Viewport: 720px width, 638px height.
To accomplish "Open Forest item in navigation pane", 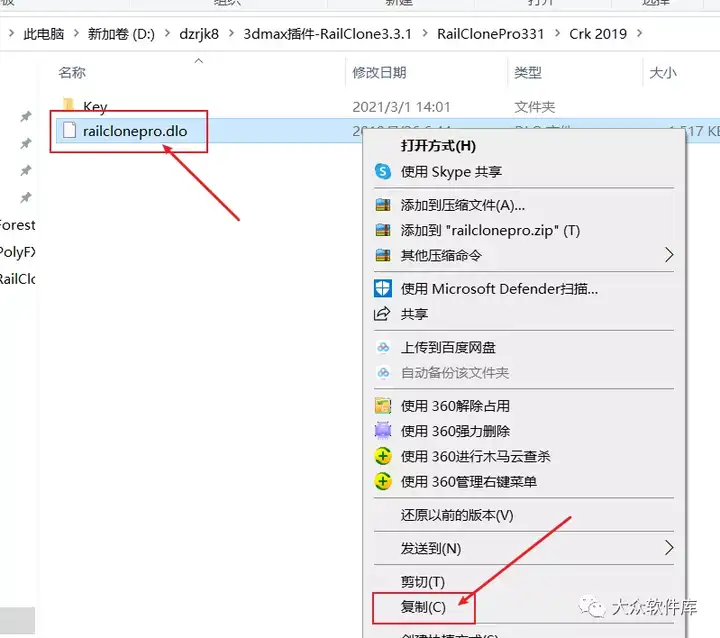I will (x=17, y=225).
